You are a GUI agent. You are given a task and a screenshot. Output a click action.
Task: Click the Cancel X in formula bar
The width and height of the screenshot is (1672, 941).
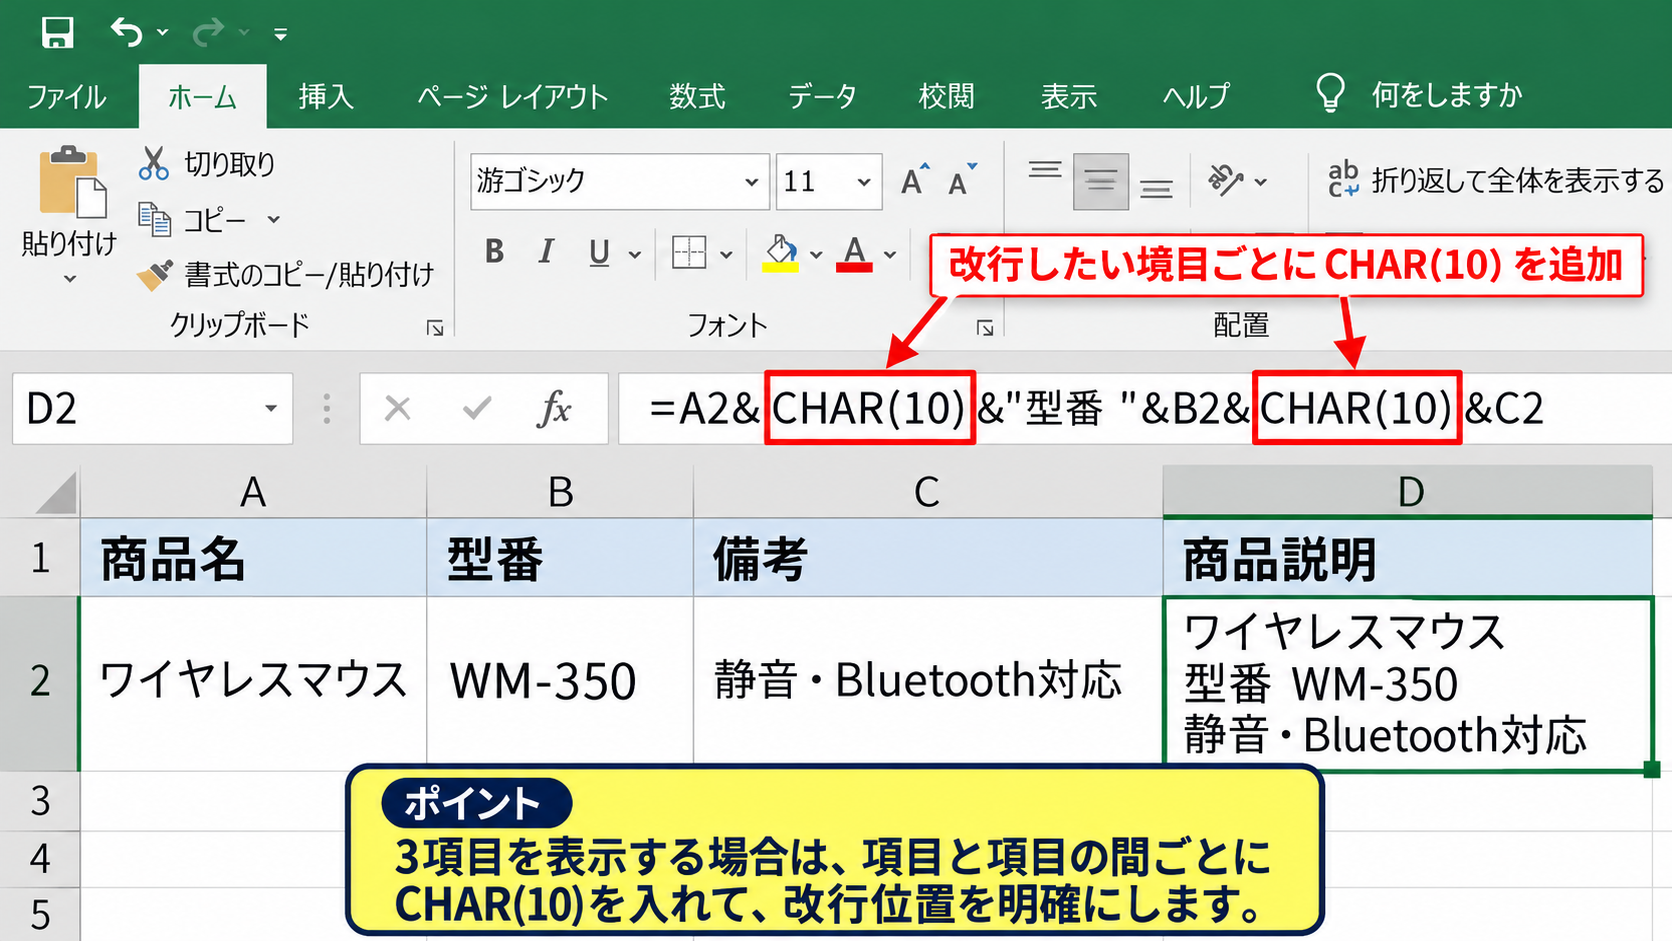pyautogui.click(x=398, y=408)
